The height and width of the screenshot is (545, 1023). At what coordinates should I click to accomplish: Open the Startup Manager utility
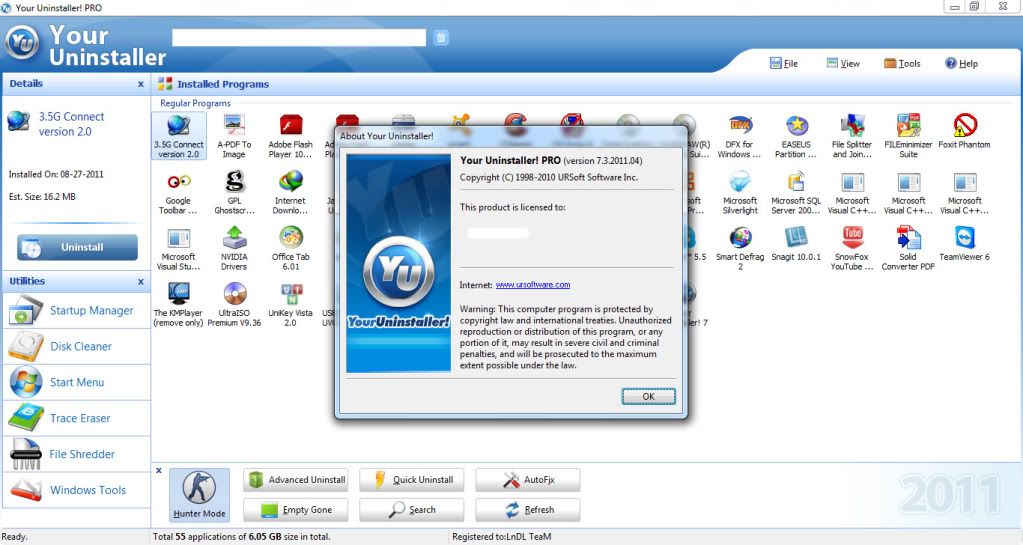click(x=76, y=311)
